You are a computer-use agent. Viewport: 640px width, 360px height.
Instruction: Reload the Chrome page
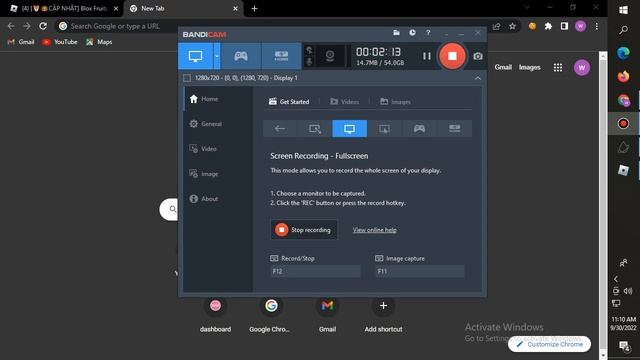pos(43,26)
